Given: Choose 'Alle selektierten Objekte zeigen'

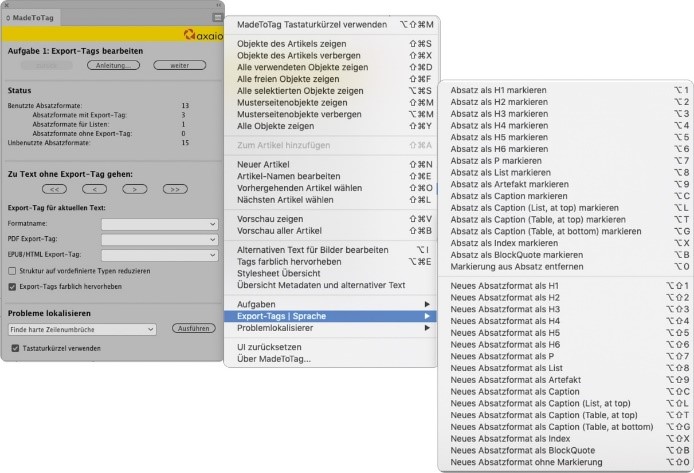Looking at the screenshot, I should (330, 91).
